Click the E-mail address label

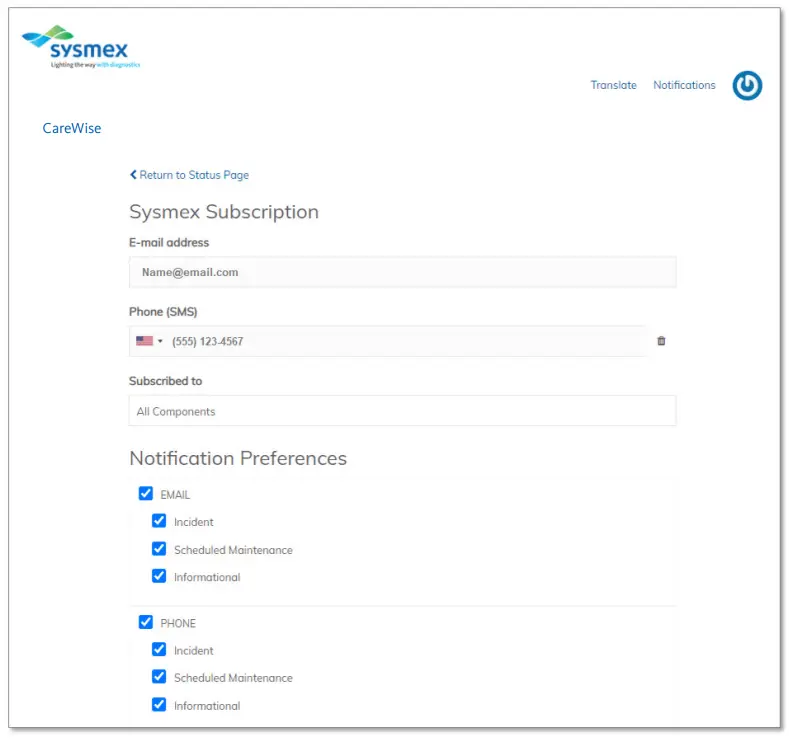pos(169,242)
